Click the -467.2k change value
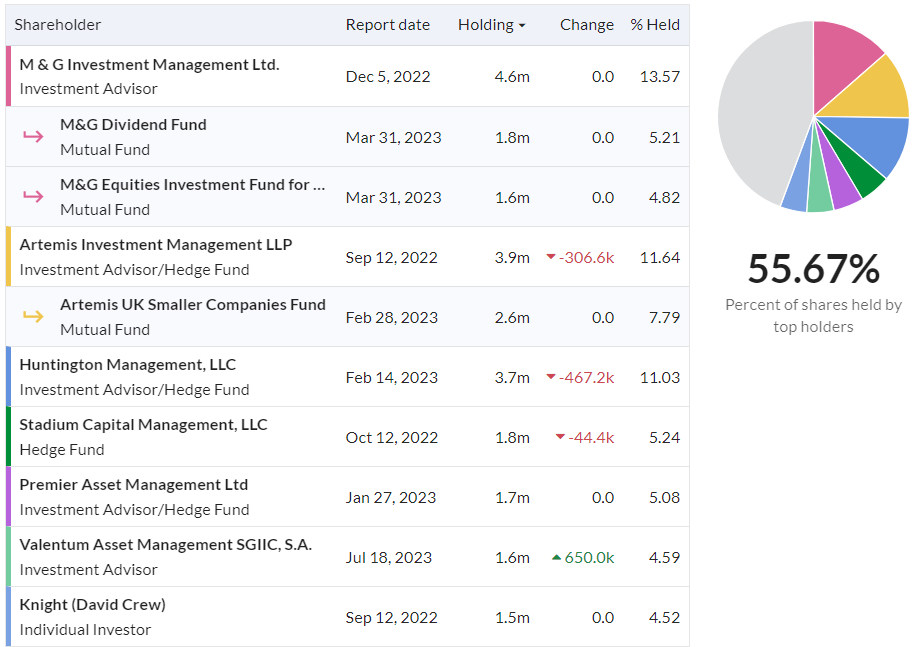The width and height of the screenshot is (923, 647). point(586,377)
